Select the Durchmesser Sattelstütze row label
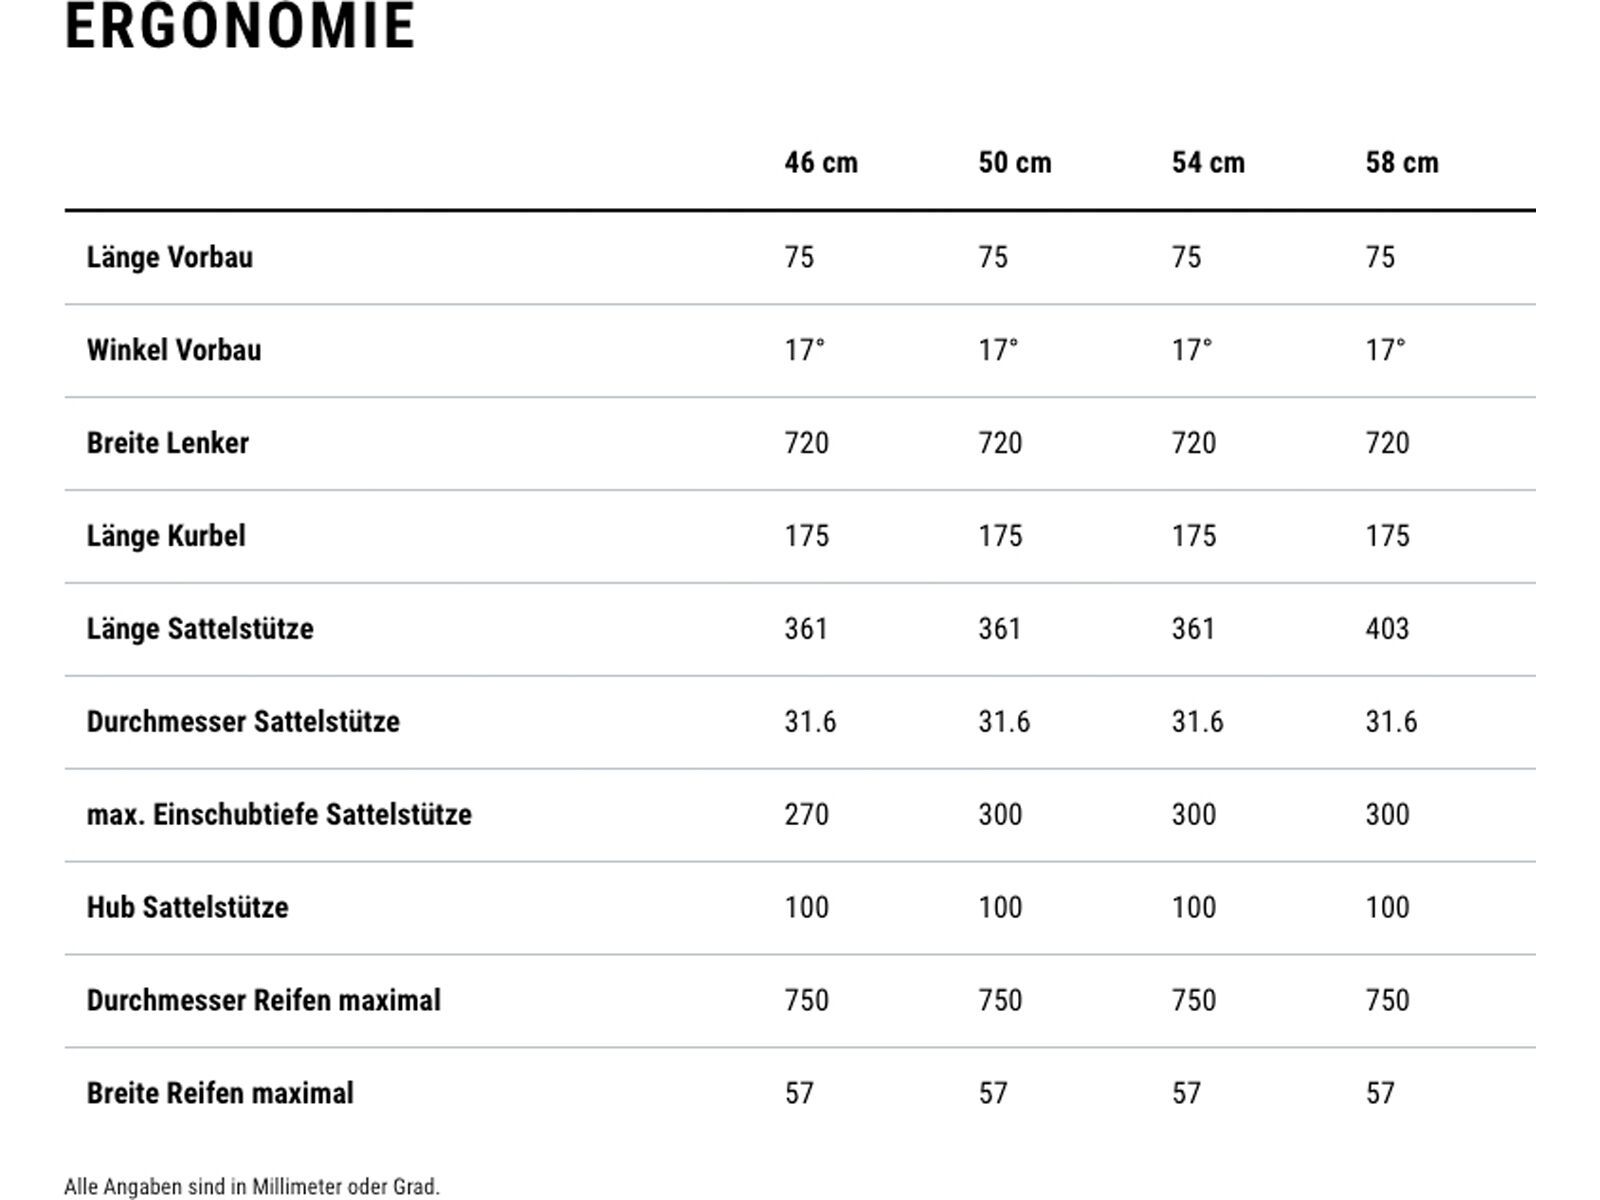This screenshot has height=1200, width=1600. [243, 722]
